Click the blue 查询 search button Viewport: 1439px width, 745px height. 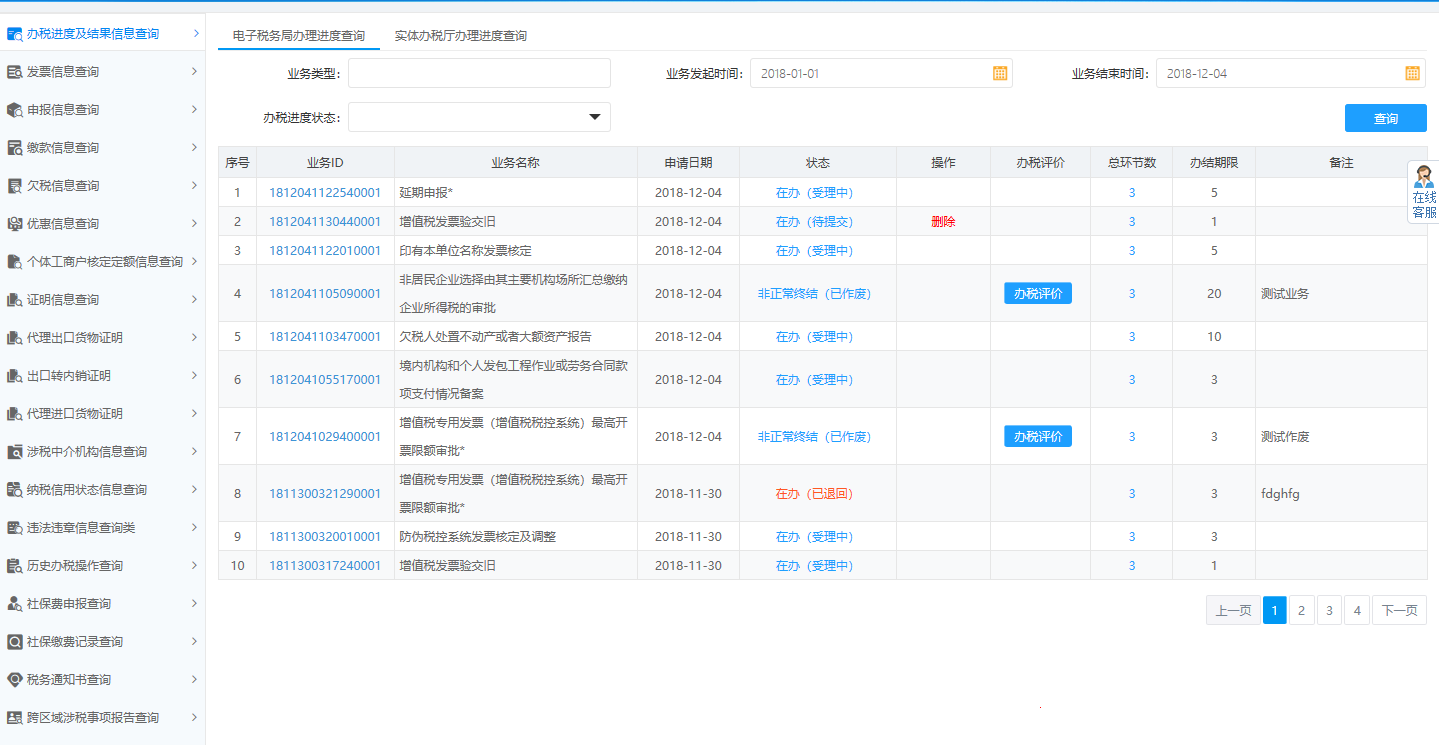coord(1385,117)
